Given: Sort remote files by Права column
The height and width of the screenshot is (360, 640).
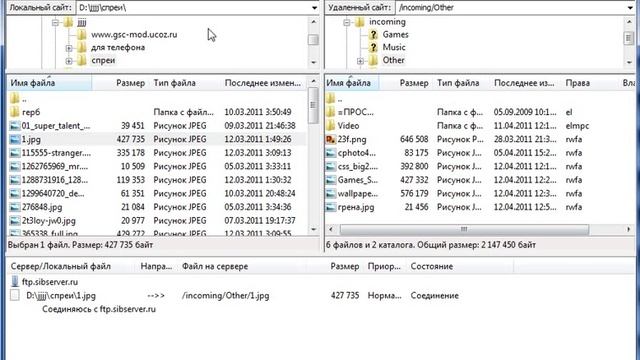Looking at the screenshot, I should [x=590, y=83].
